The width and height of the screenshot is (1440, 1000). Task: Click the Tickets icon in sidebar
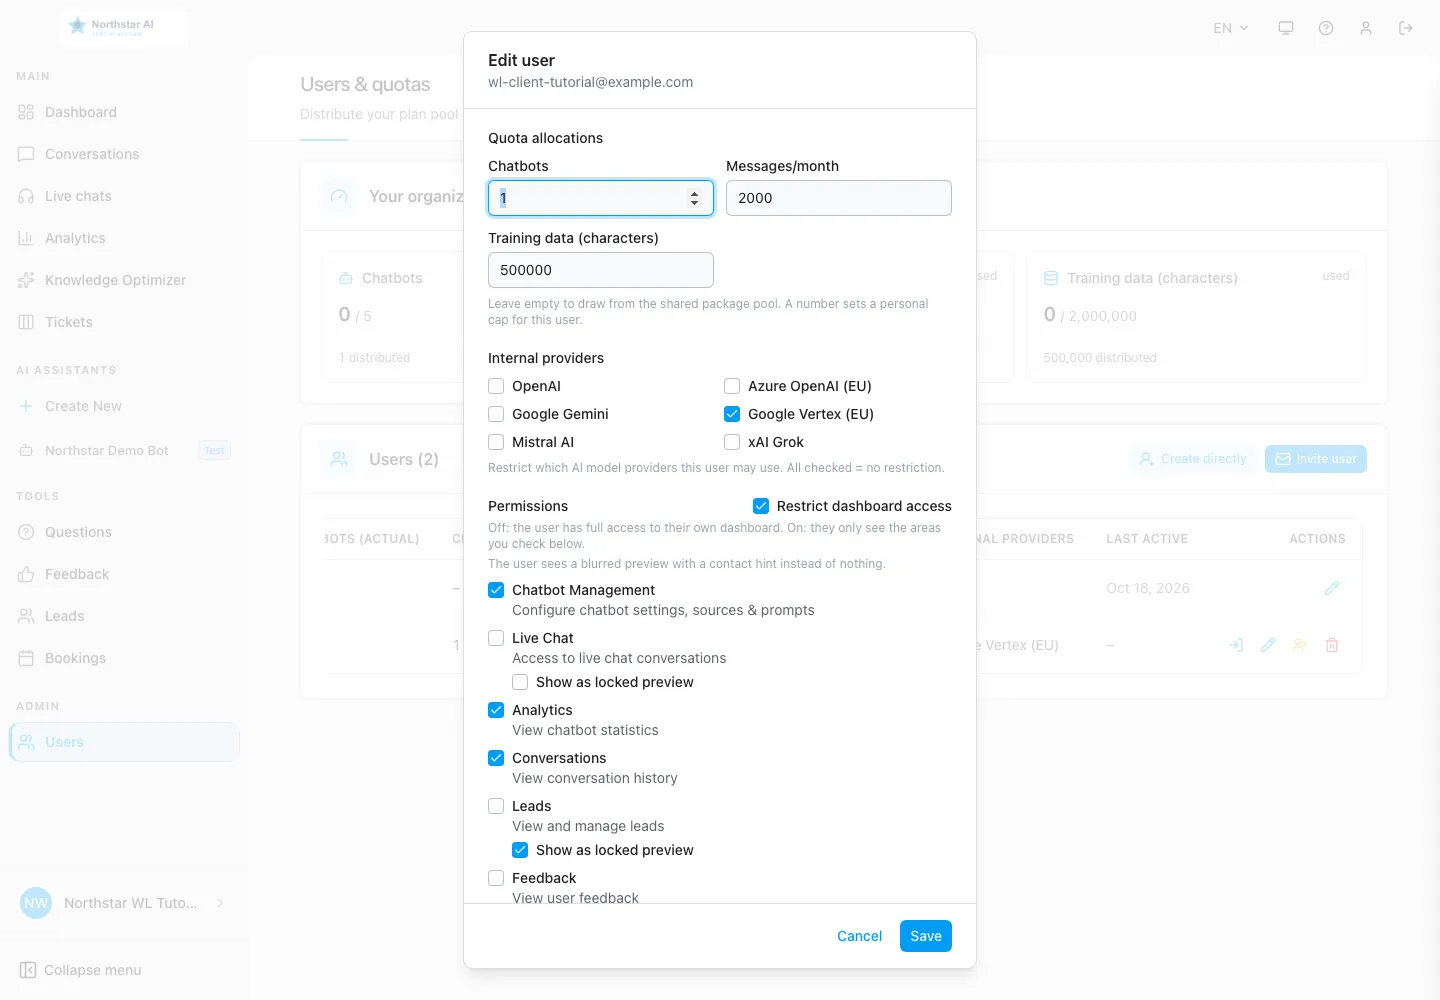point(26,322)
